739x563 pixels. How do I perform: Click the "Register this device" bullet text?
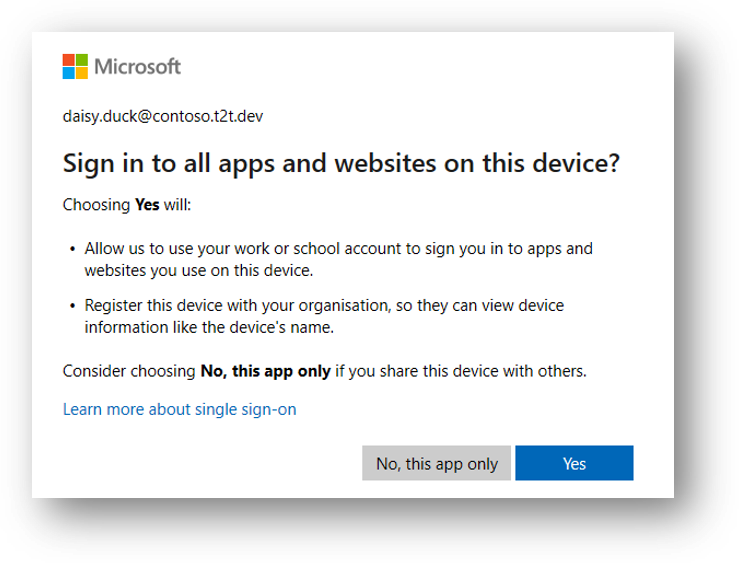(324, 316)
